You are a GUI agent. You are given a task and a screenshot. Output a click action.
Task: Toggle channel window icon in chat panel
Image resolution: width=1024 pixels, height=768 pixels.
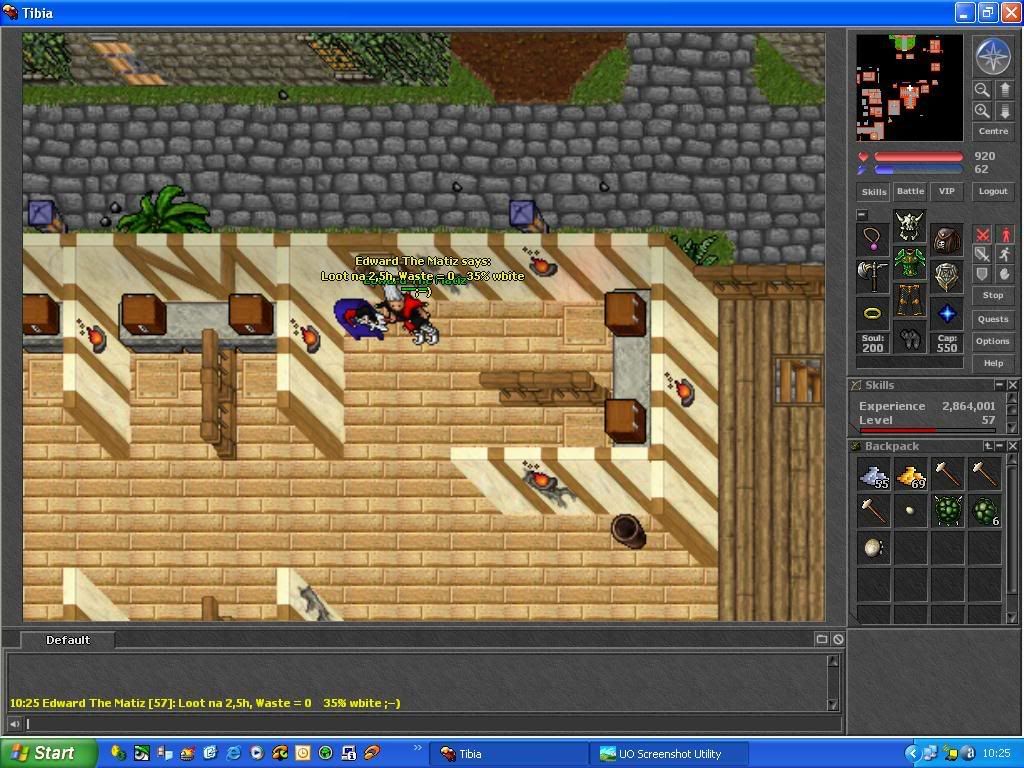822,639
